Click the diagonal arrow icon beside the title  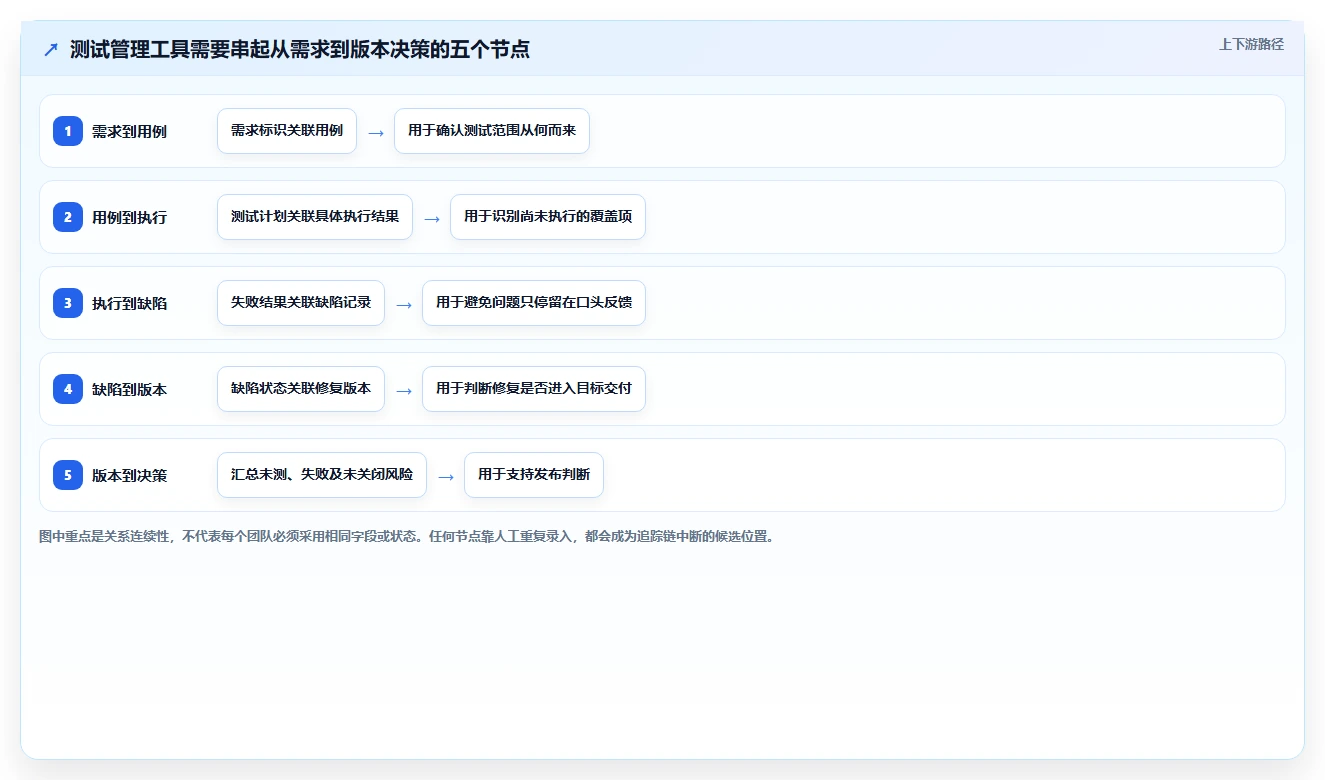pos(51,49)
